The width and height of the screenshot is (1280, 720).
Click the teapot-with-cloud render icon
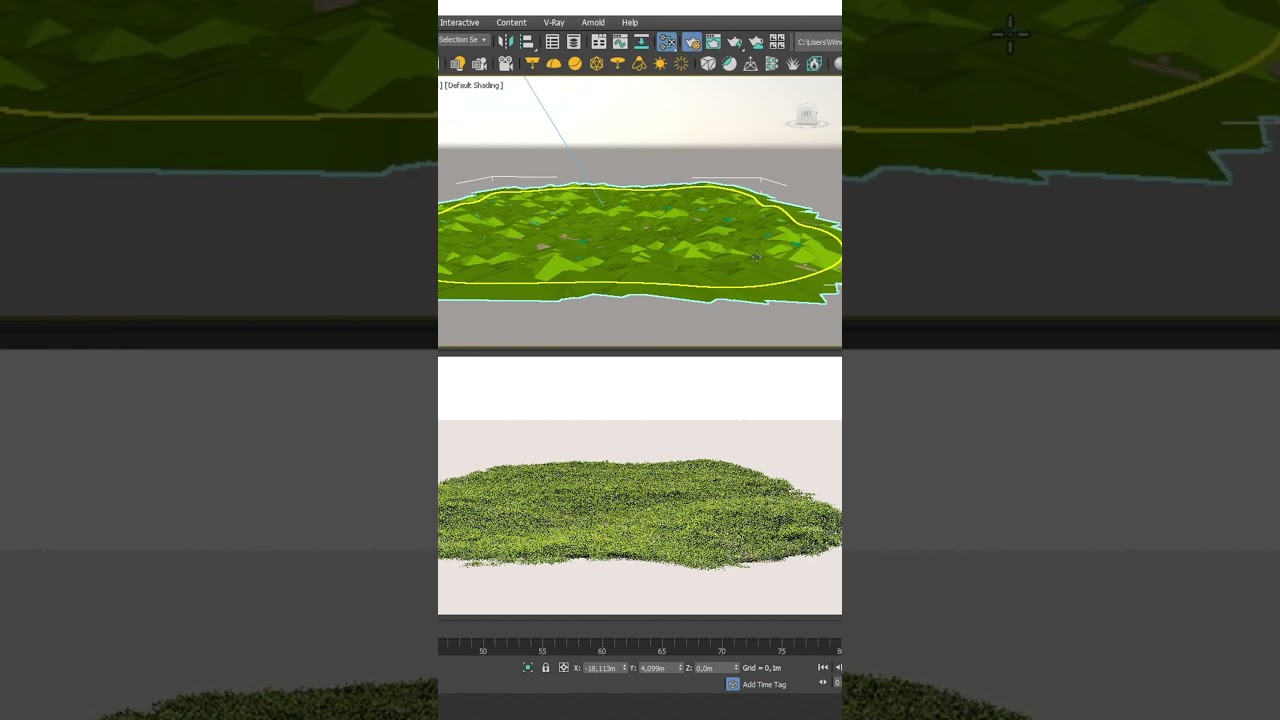pos(756,41)
